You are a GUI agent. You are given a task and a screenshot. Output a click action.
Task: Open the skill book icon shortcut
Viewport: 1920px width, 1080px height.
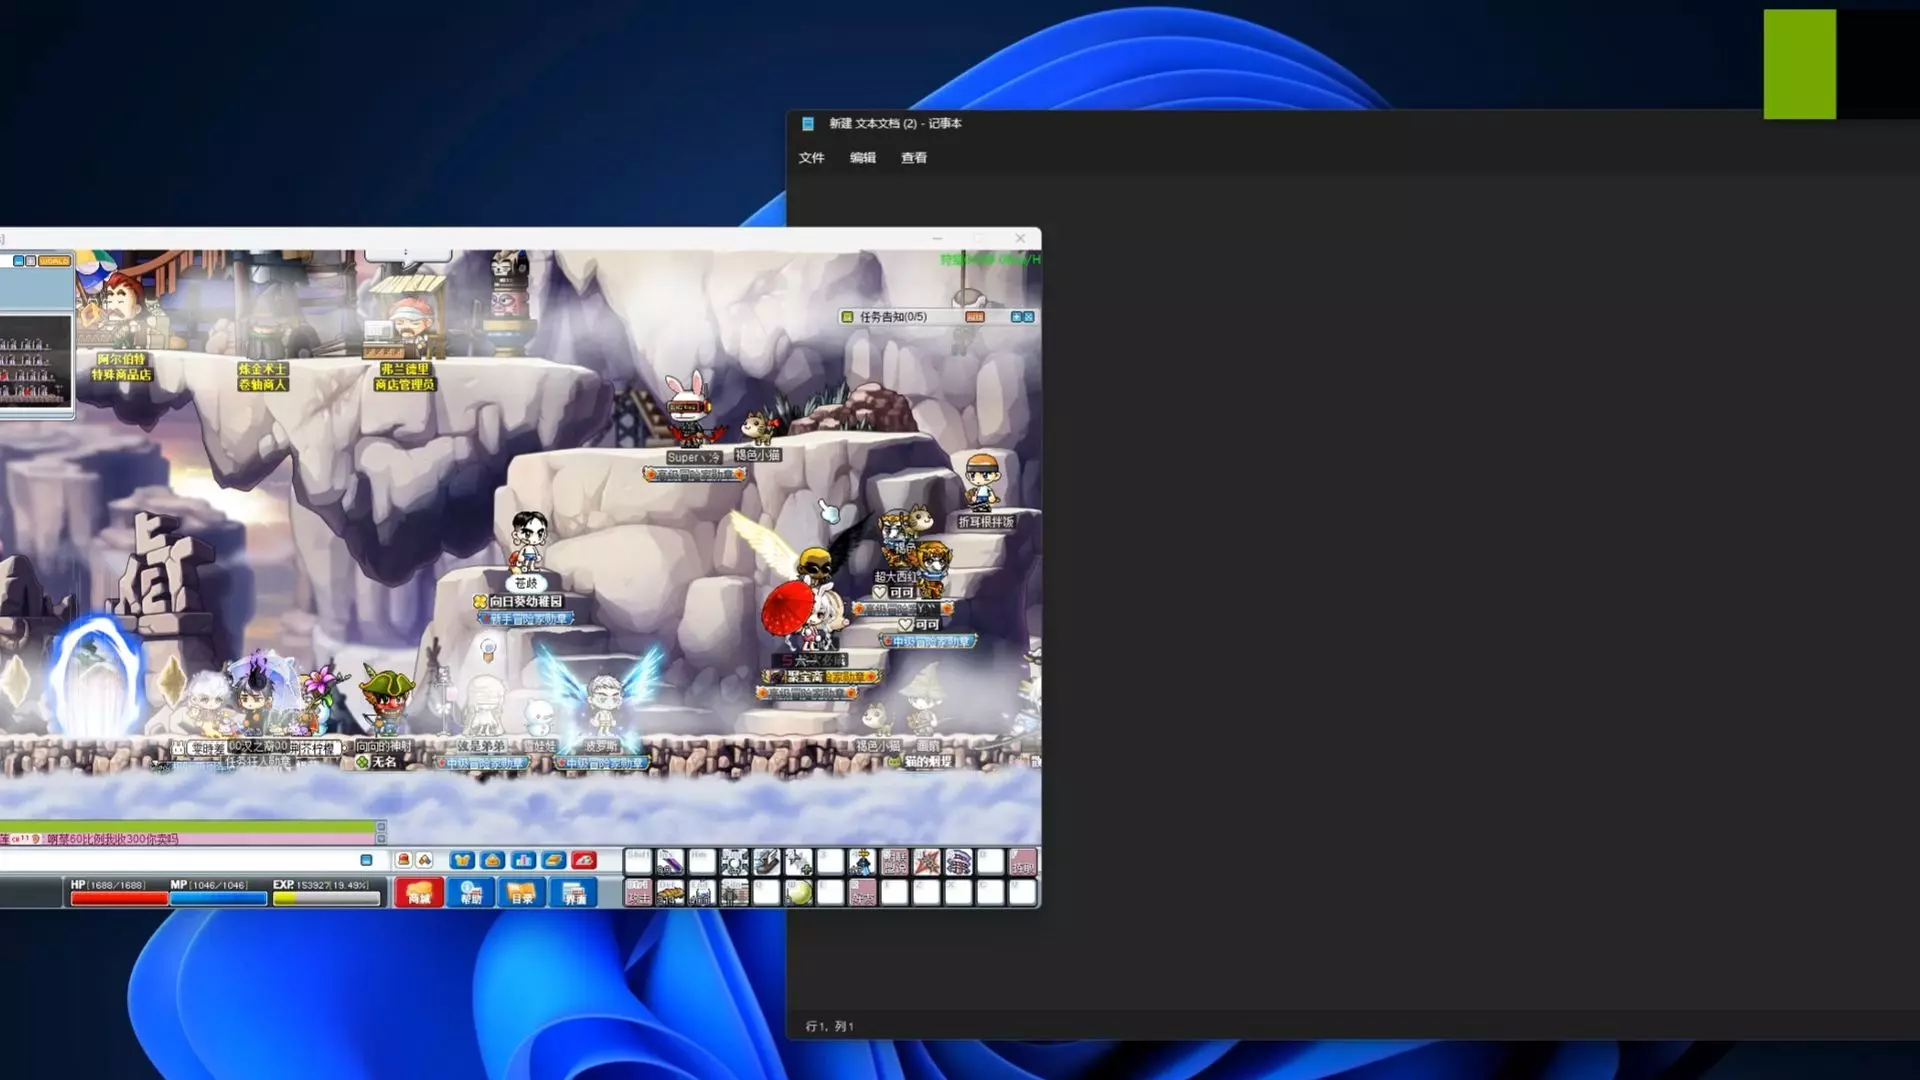point(554,860)
